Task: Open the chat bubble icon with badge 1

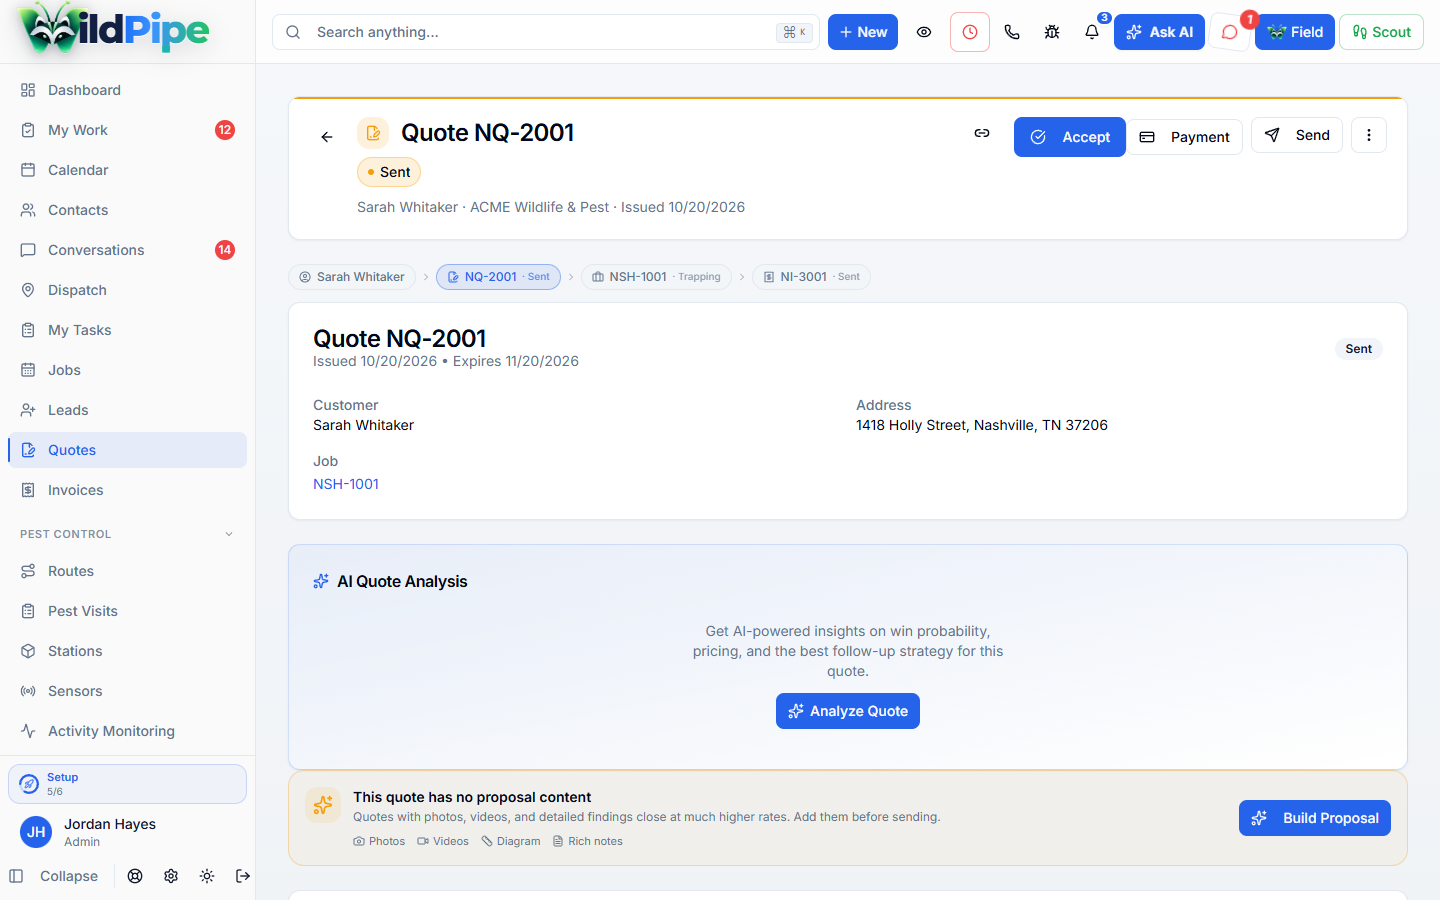Action: (x=1230, y=32)
